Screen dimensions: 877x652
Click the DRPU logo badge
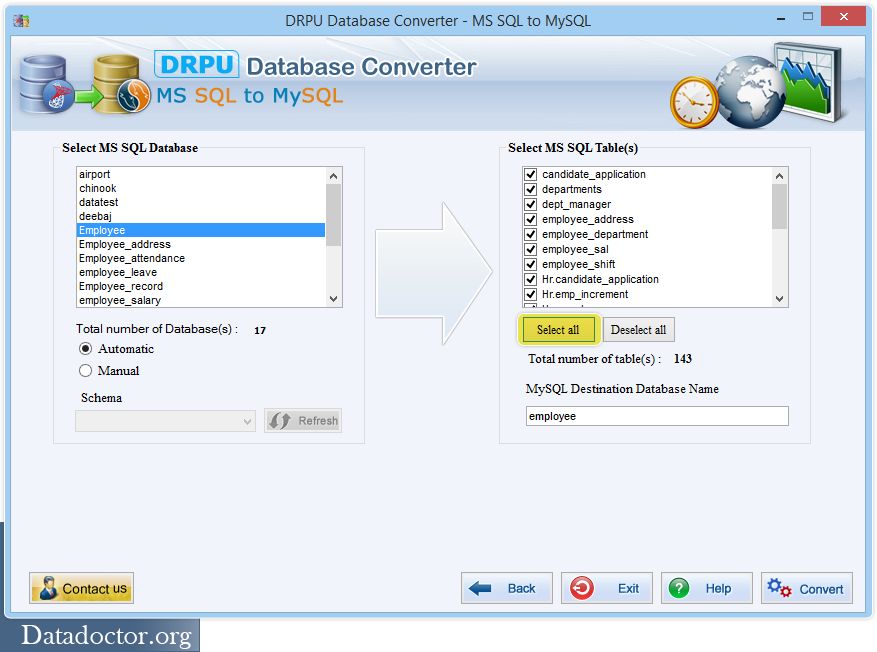click(196, 64)
